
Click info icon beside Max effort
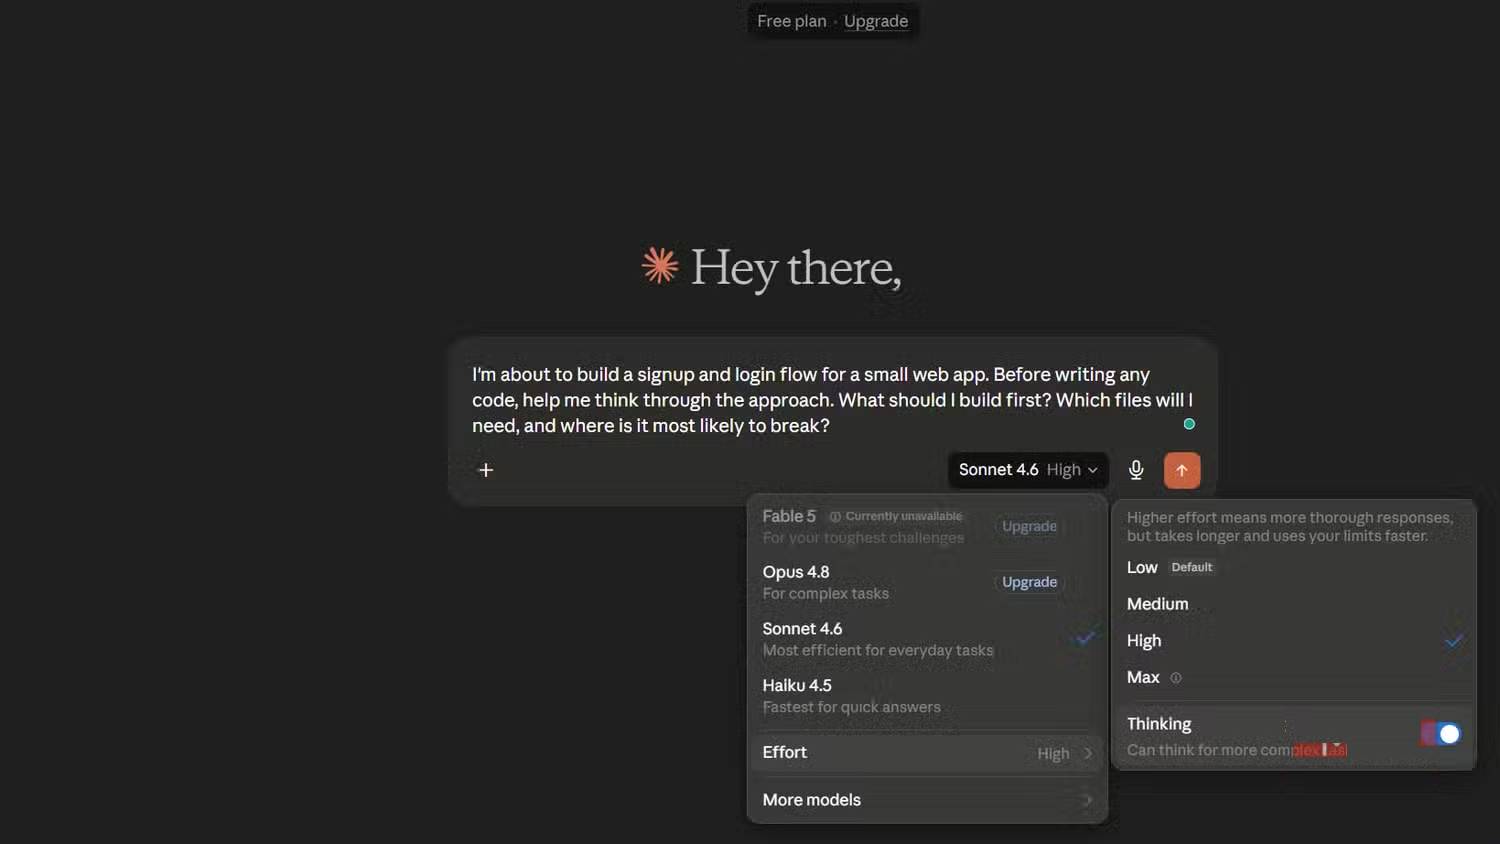(x=1176, y=678)
